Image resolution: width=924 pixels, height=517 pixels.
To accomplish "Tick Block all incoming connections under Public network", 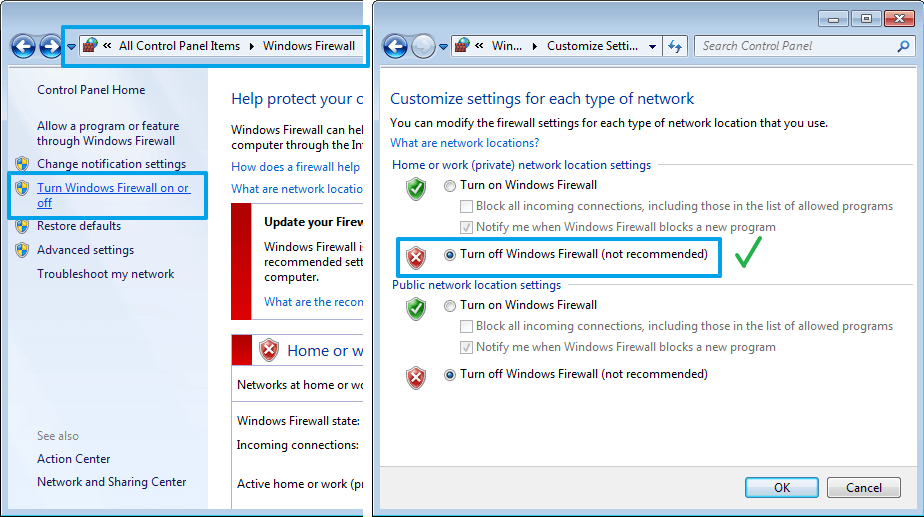I will click(467, 327).
